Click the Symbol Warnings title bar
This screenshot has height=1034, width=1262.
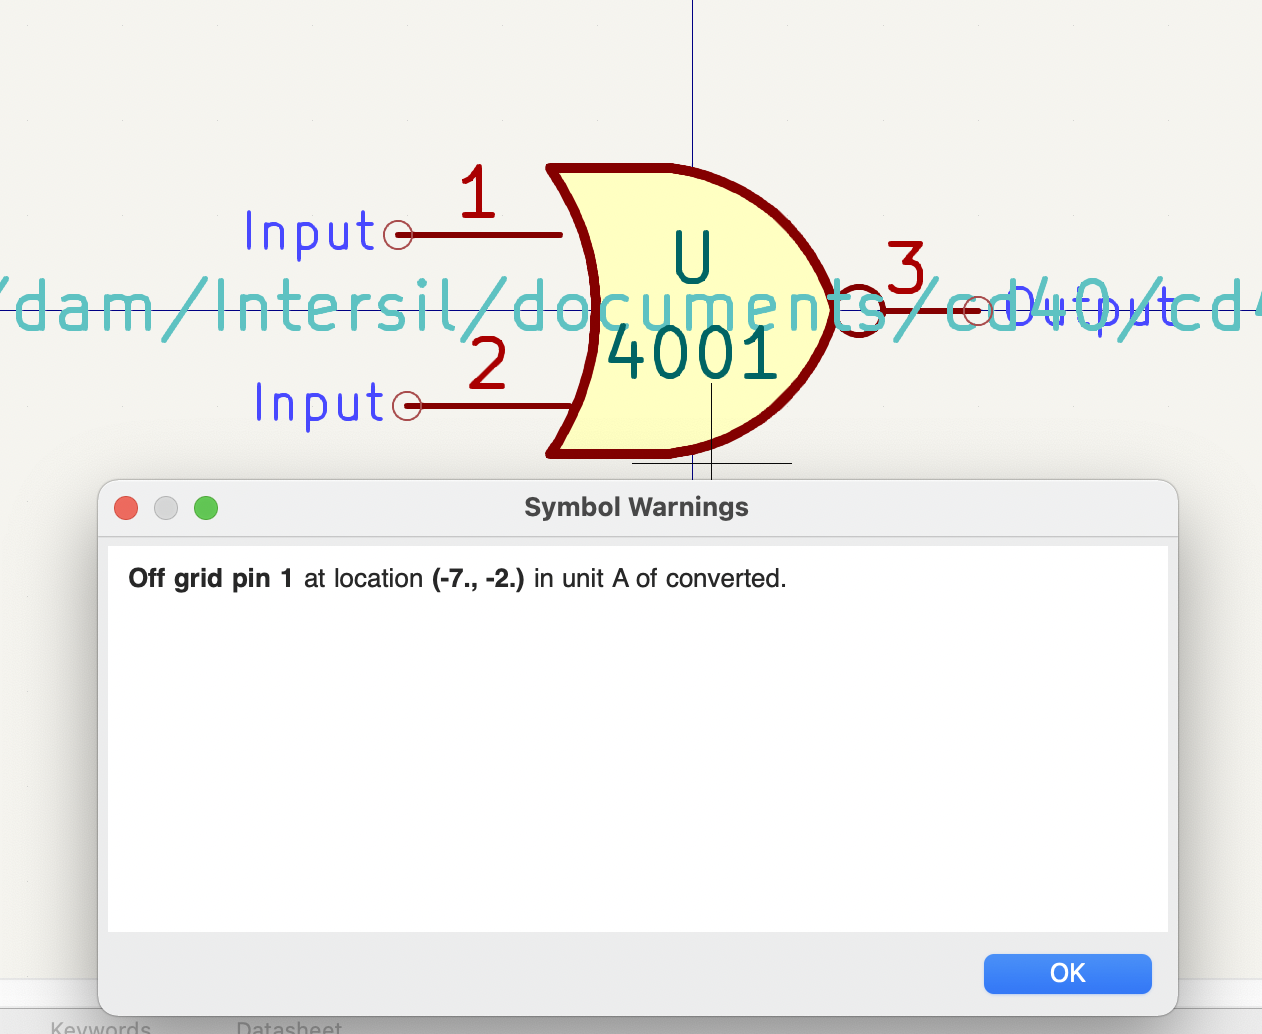point(636,507)
